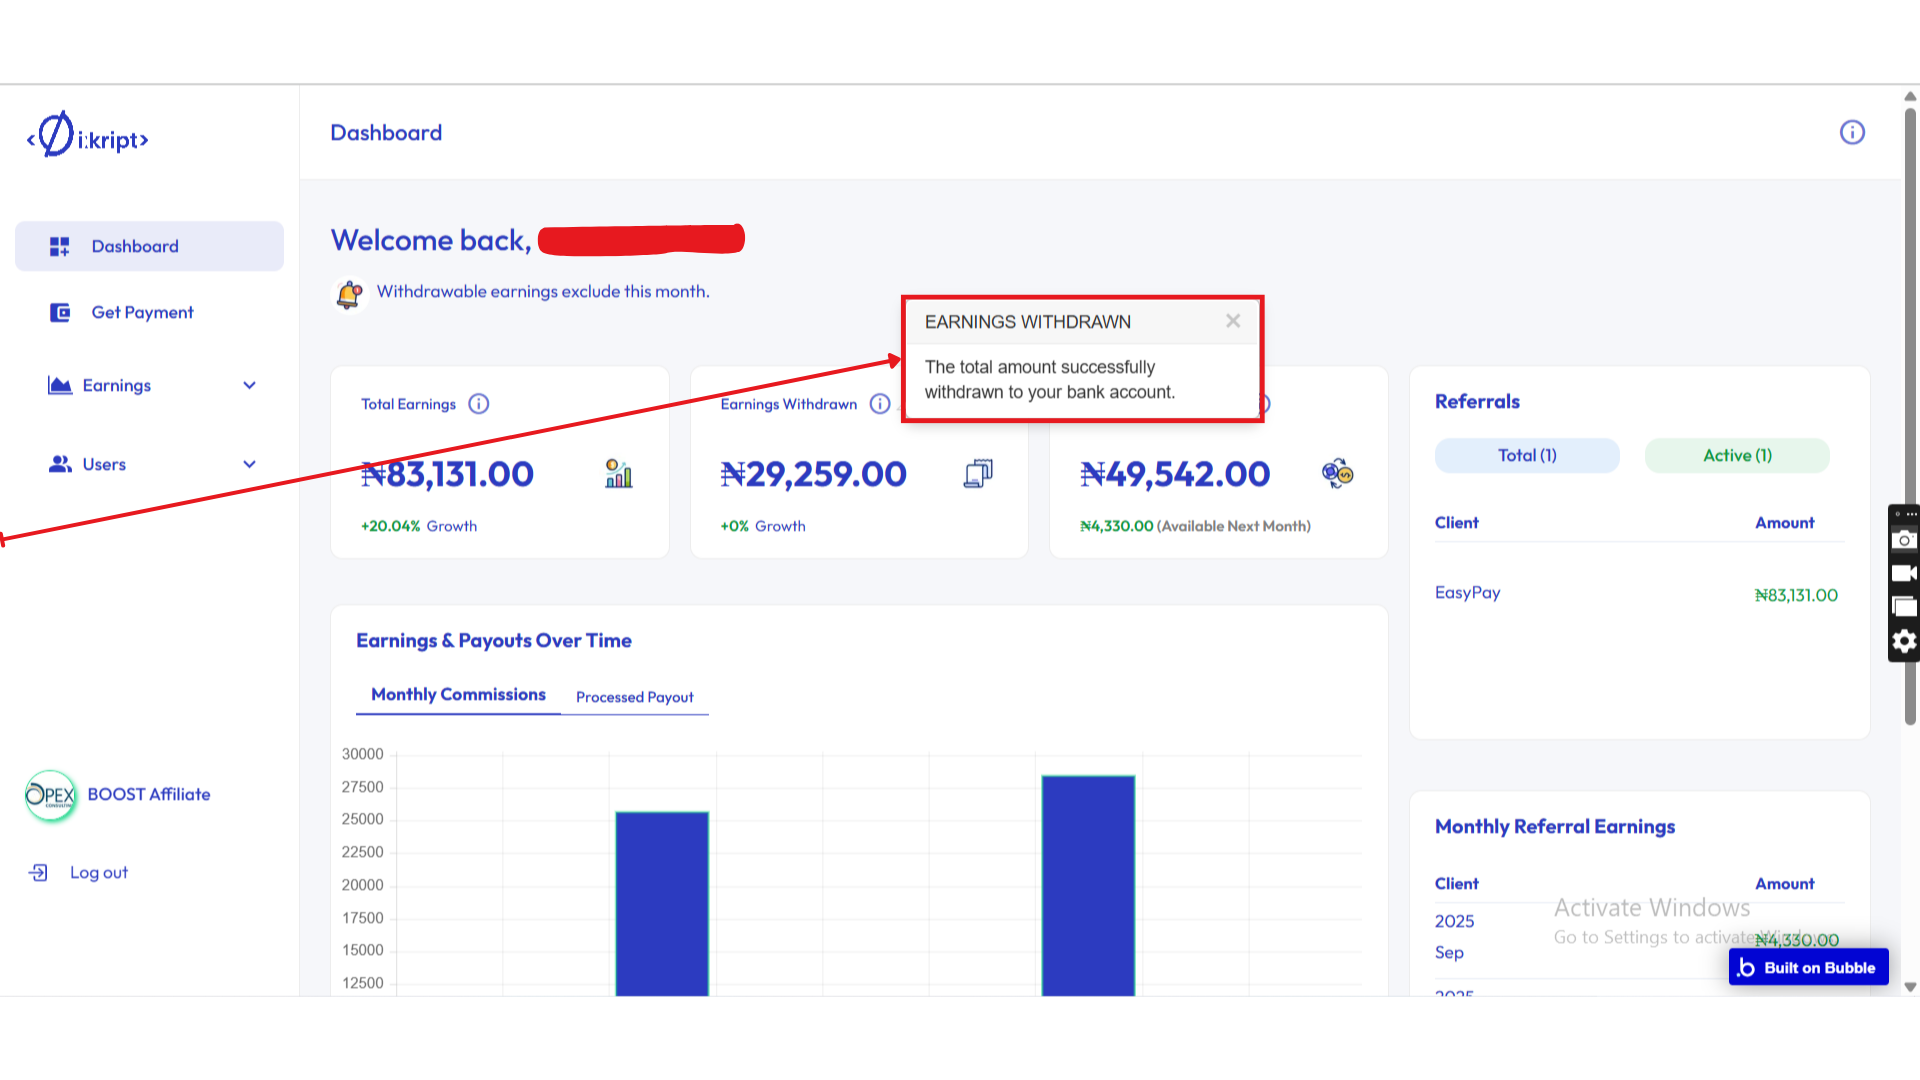This screenshot has height=1080, width=1920.
Task: Expand the Earnings sidebar menu chevron
Action: pyautogui.click(x=250, y=386)
